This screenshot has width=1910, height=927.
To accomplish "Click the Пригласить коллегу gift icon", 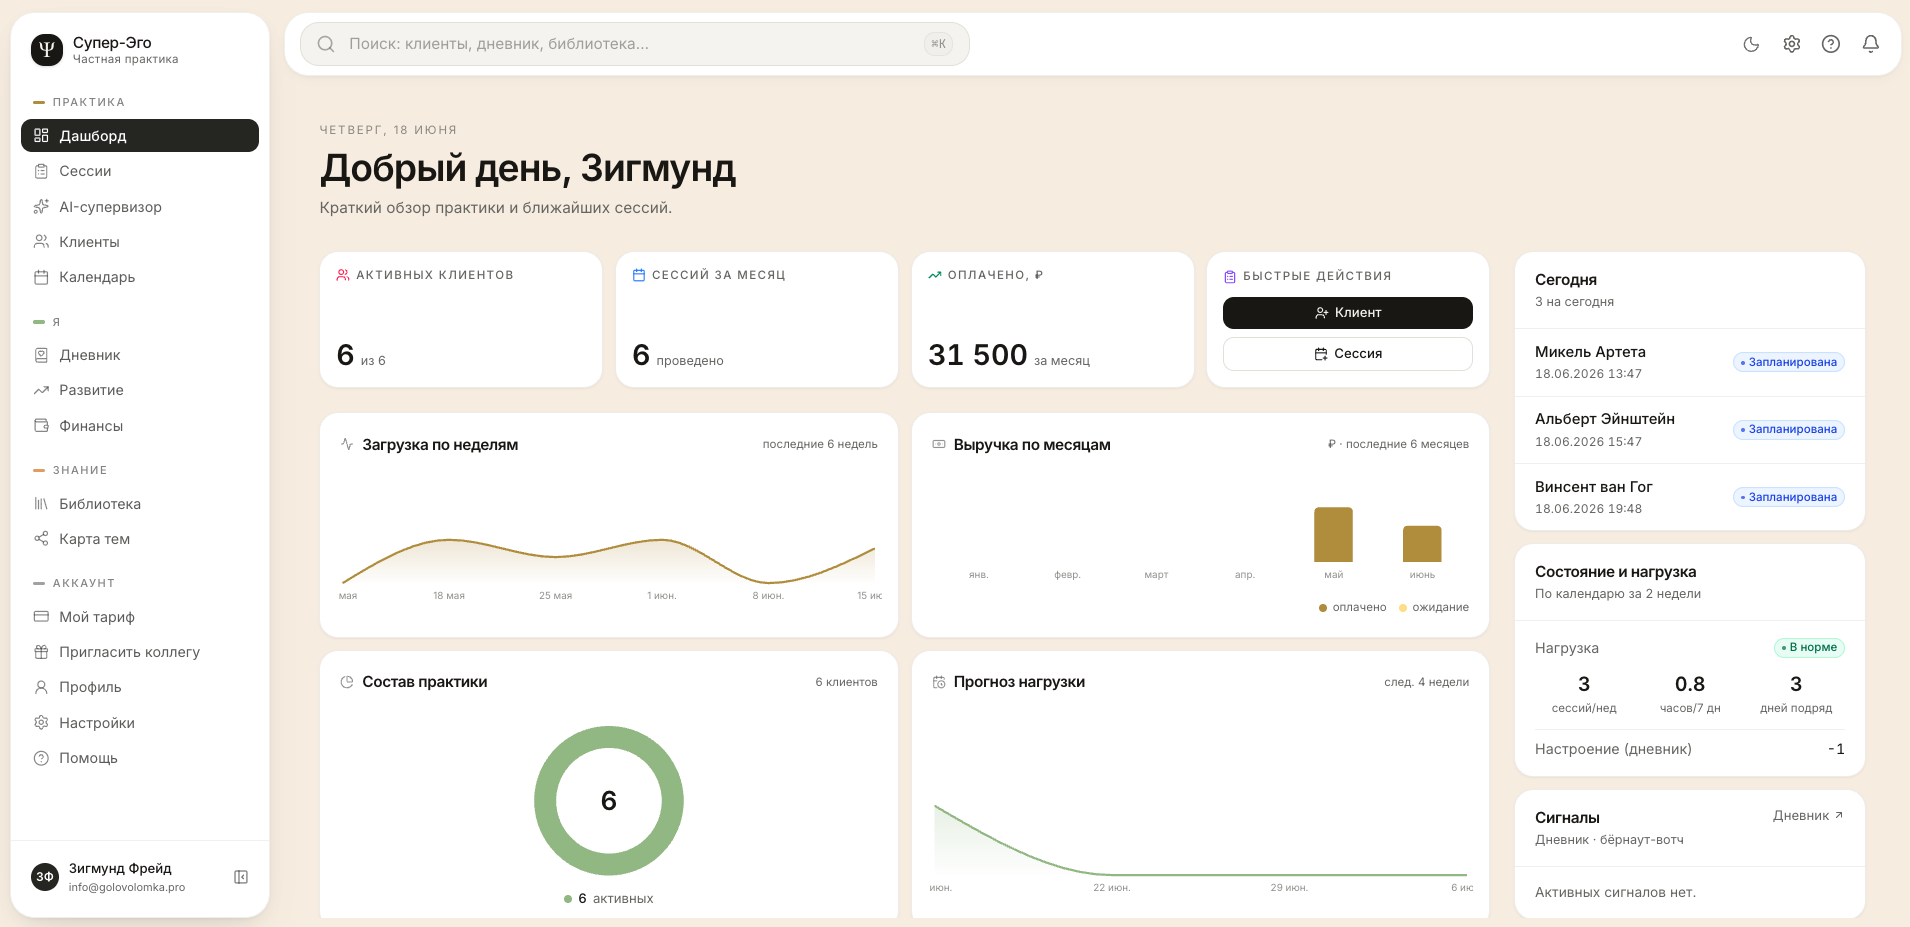I will point(41,652).
